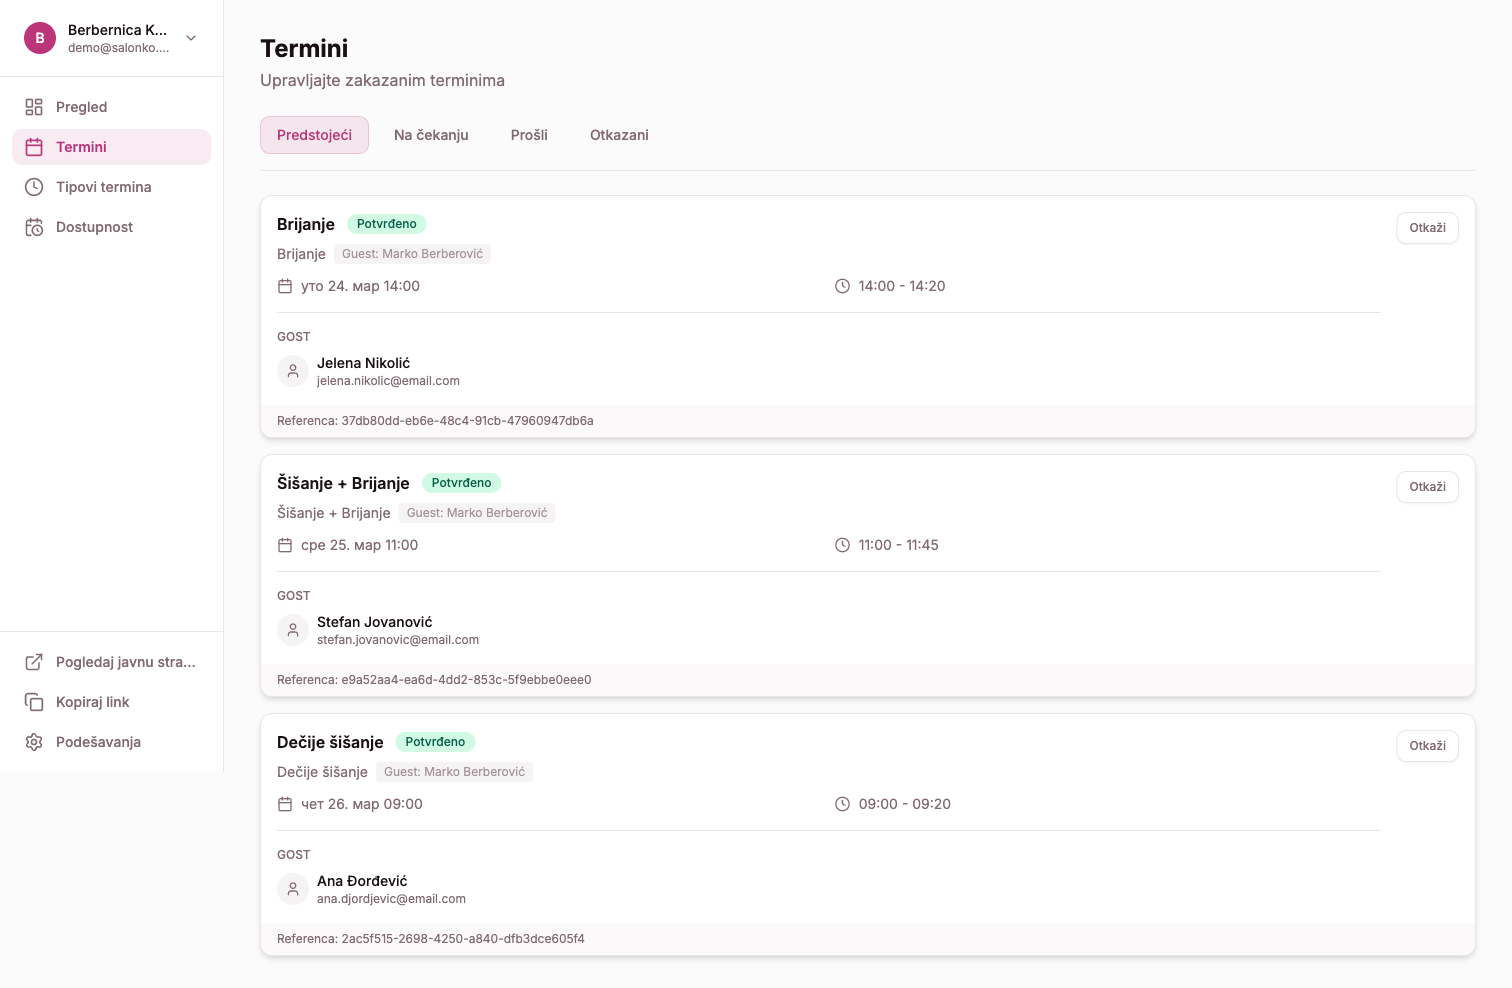
Task: Click the Termini calendar icon in sidebar
Action: coord(34,147)
